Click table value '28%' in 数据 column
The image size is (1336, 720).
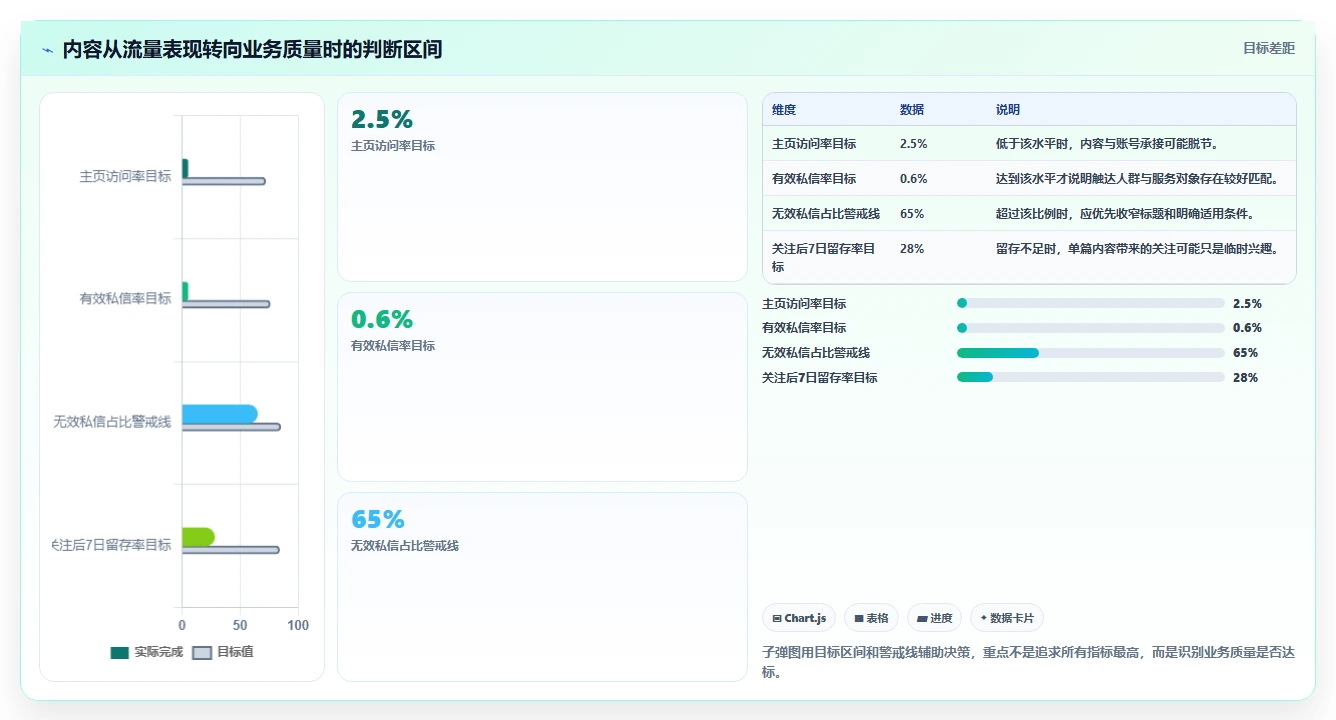pos(912,249)
